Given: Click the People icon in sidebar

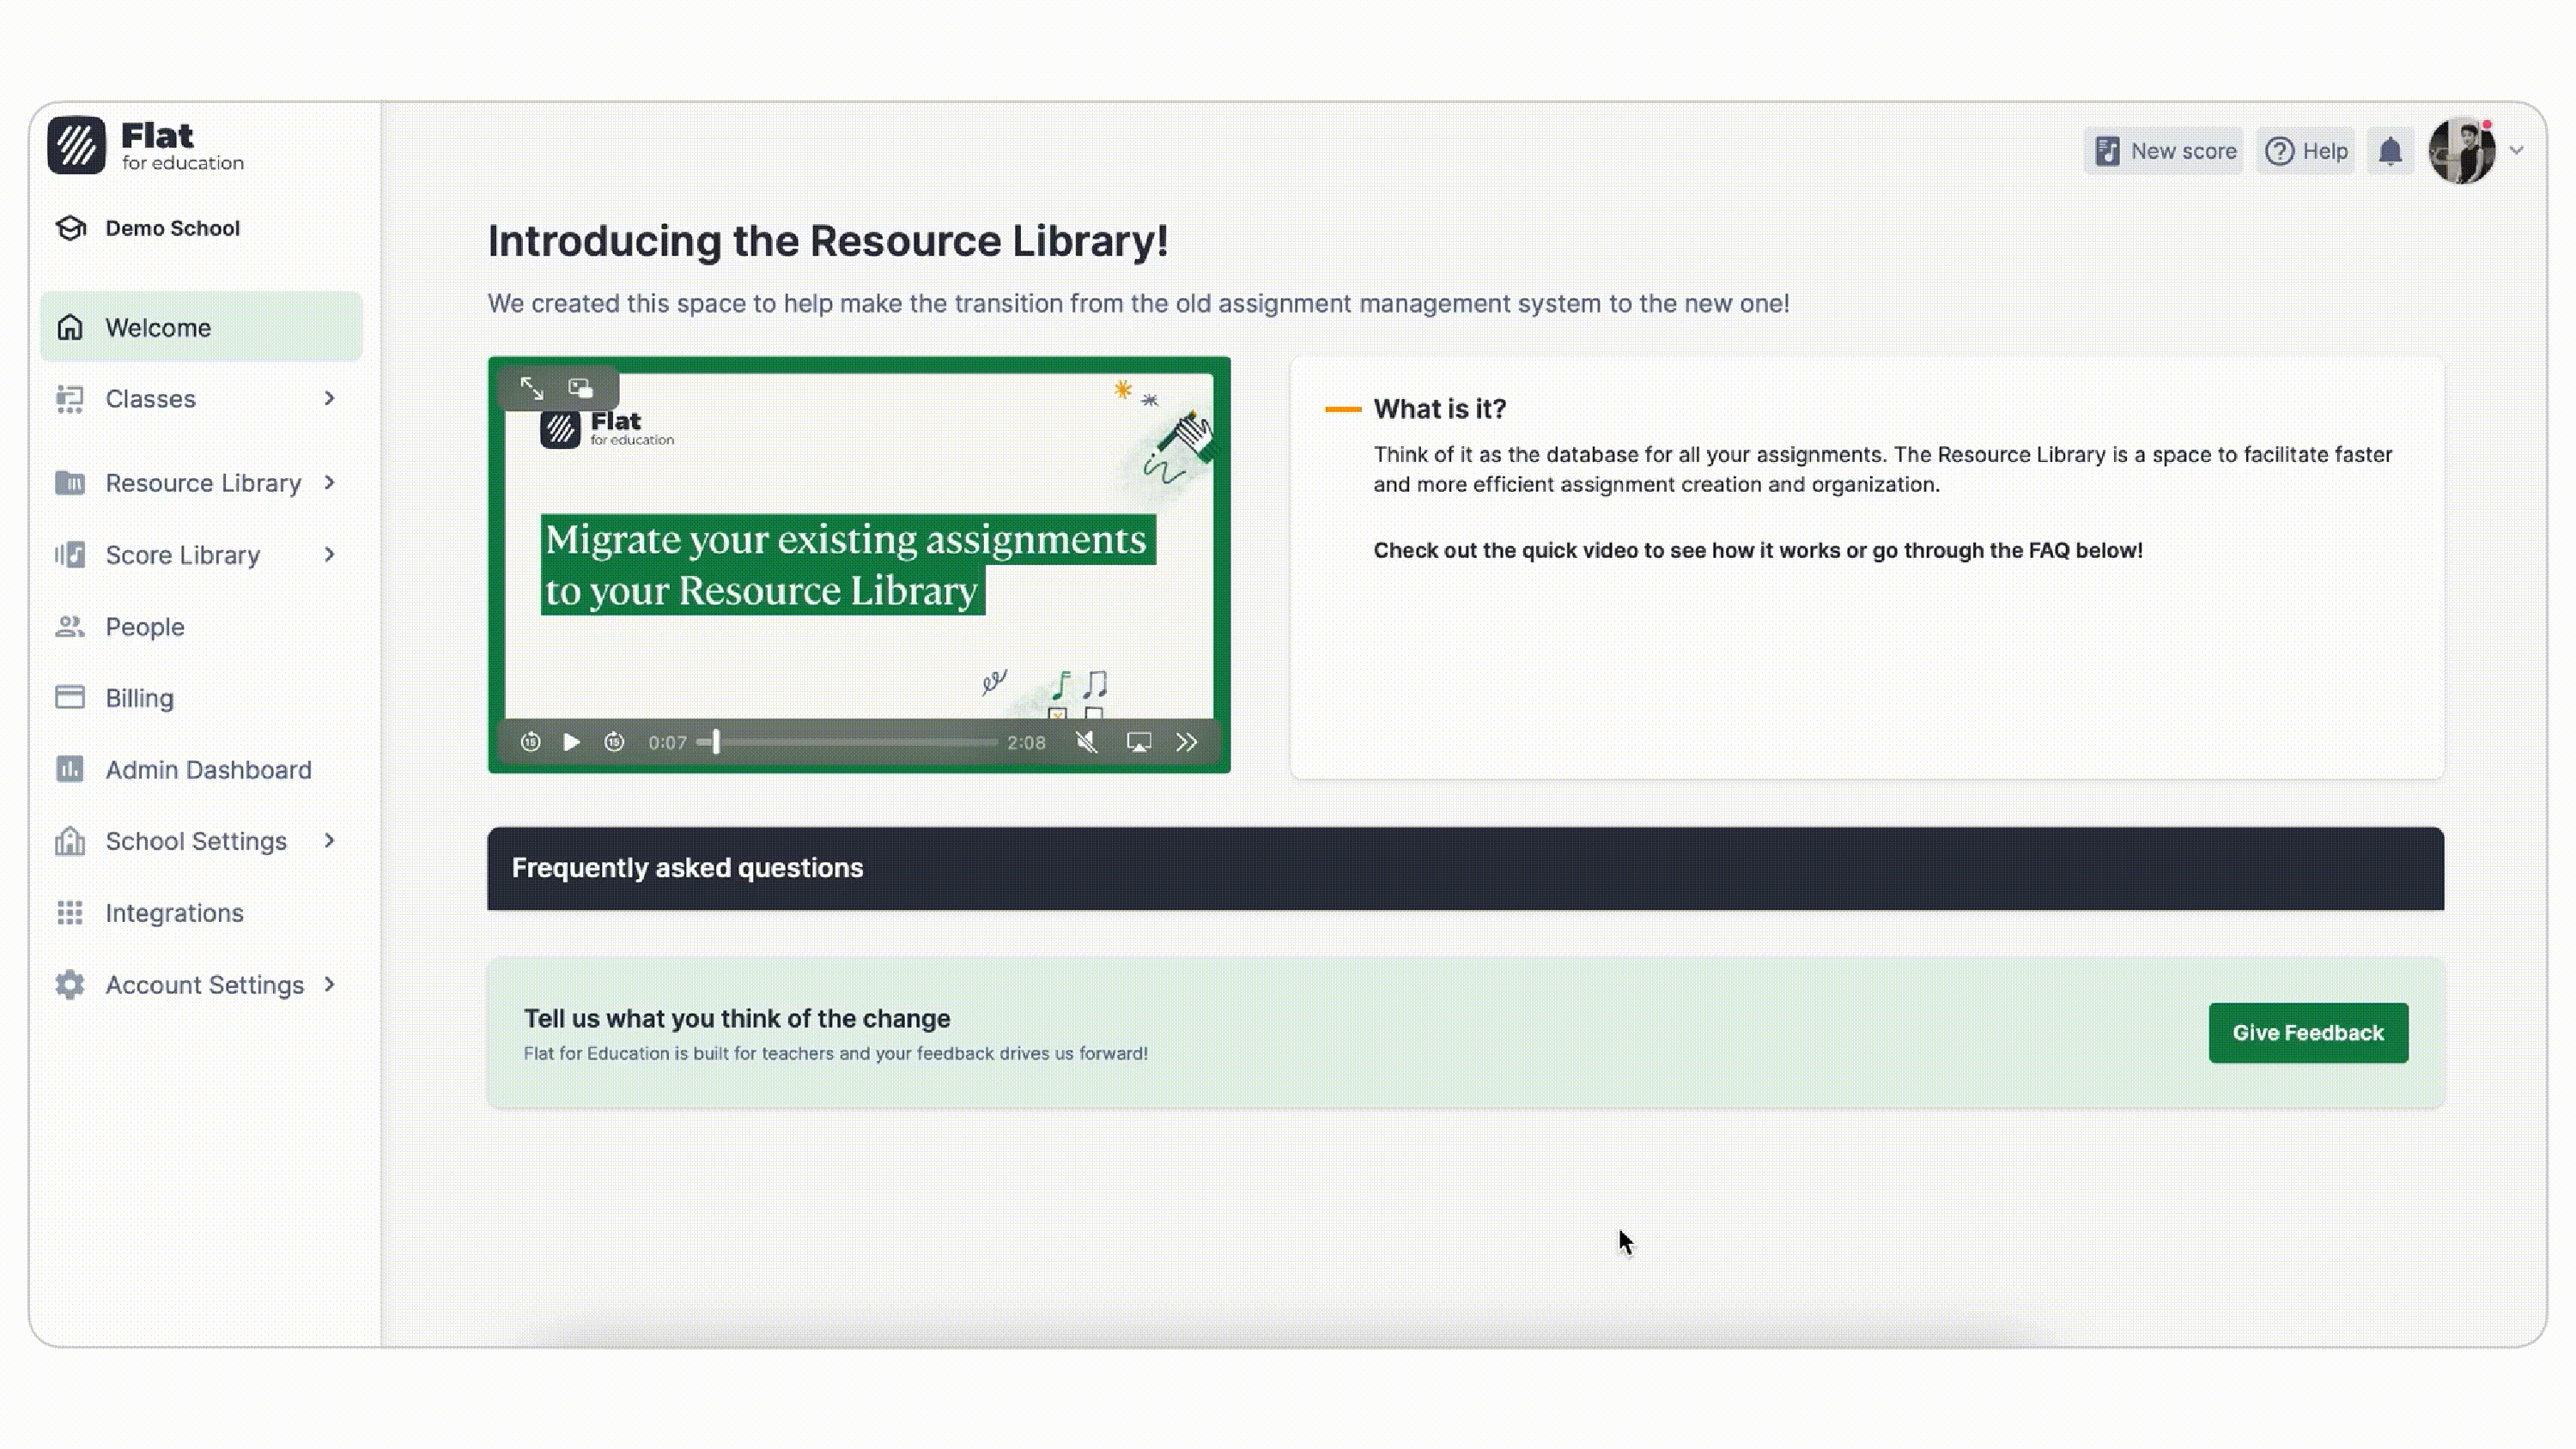Looking at the screenshot, I should (x=70, y=627).
